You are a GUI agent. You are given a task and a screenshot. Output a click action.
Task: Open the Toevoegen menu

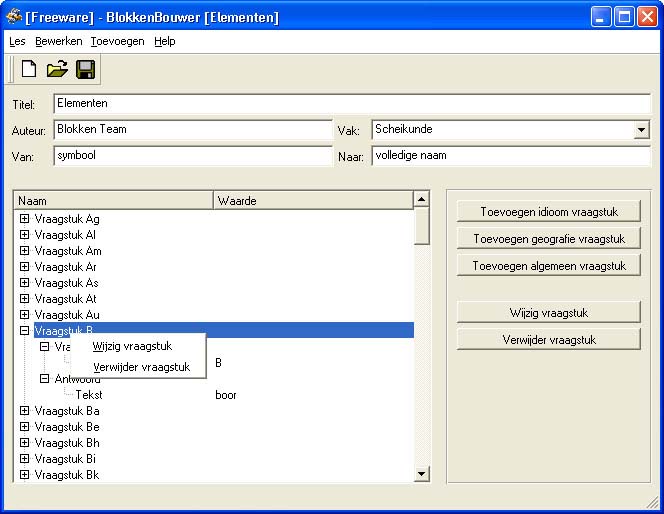[117, 41]
